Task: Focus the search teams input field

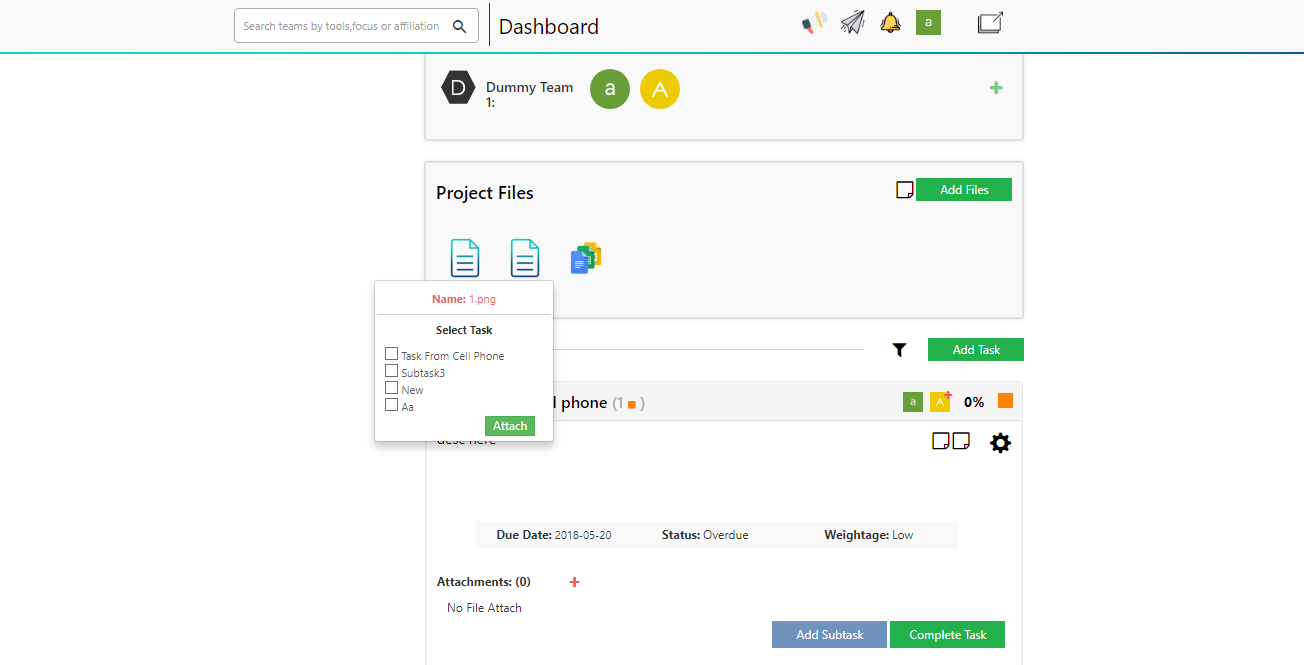Action: tap(342, 26)
